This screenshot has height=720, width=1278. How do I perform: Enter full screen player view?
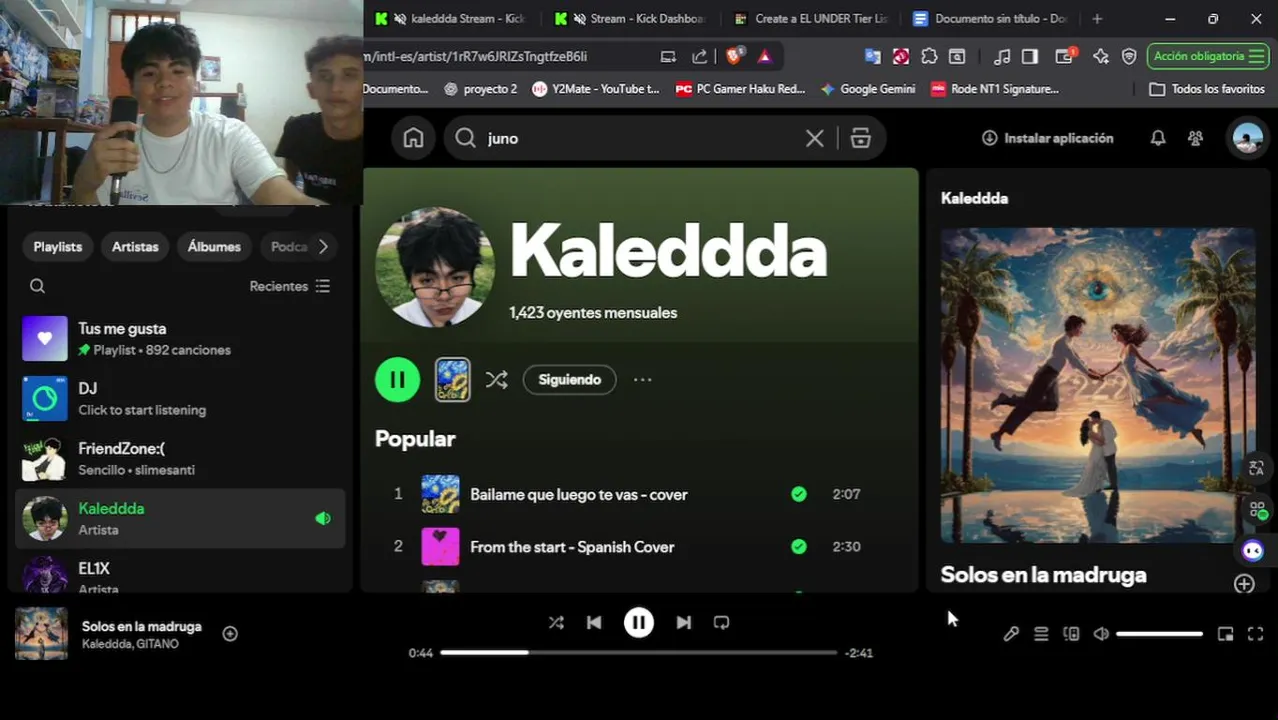pos(1256,633)
